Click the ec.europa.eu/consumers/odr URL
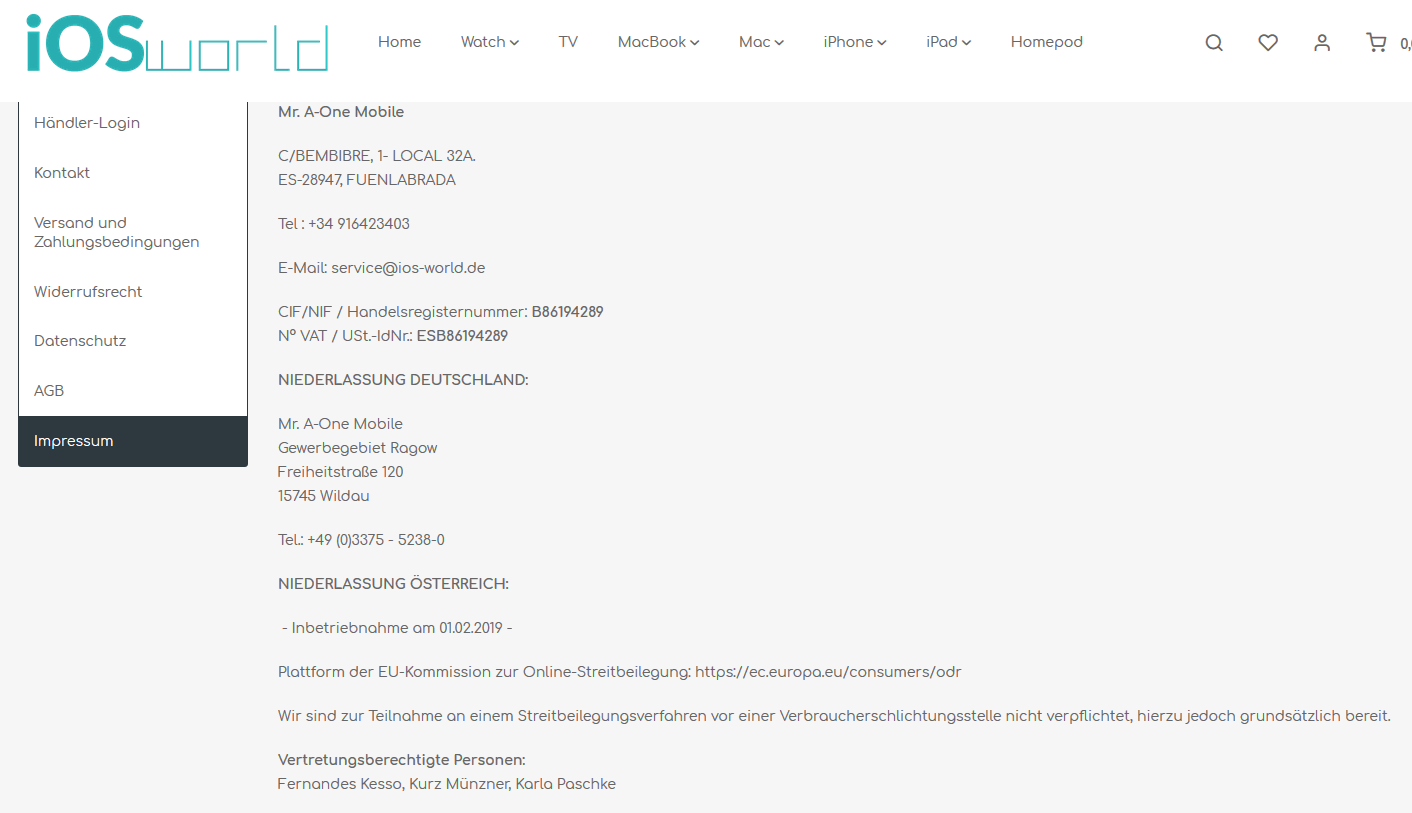Image resolution: width=1412 pixels, height=813 pixels. pyautogui.click(x=828, y=672)
